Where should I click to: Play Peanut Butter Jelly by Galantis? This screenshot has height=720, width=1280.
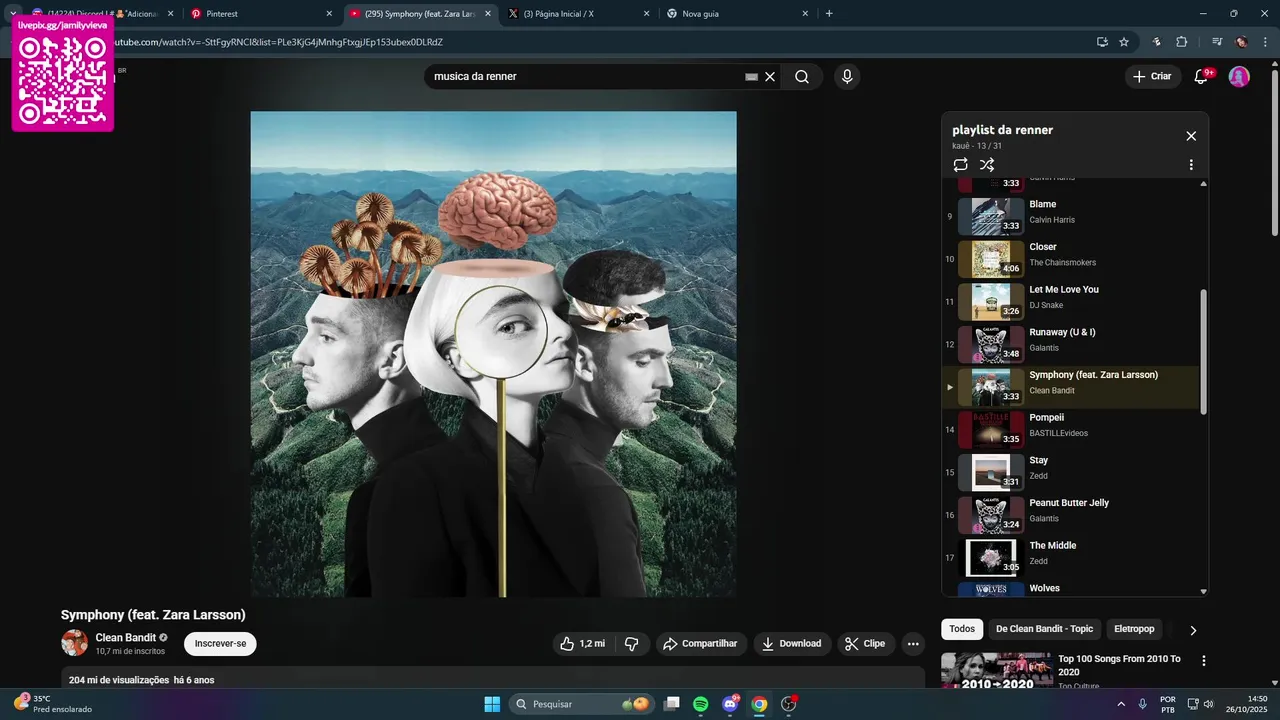point(1071,515)
